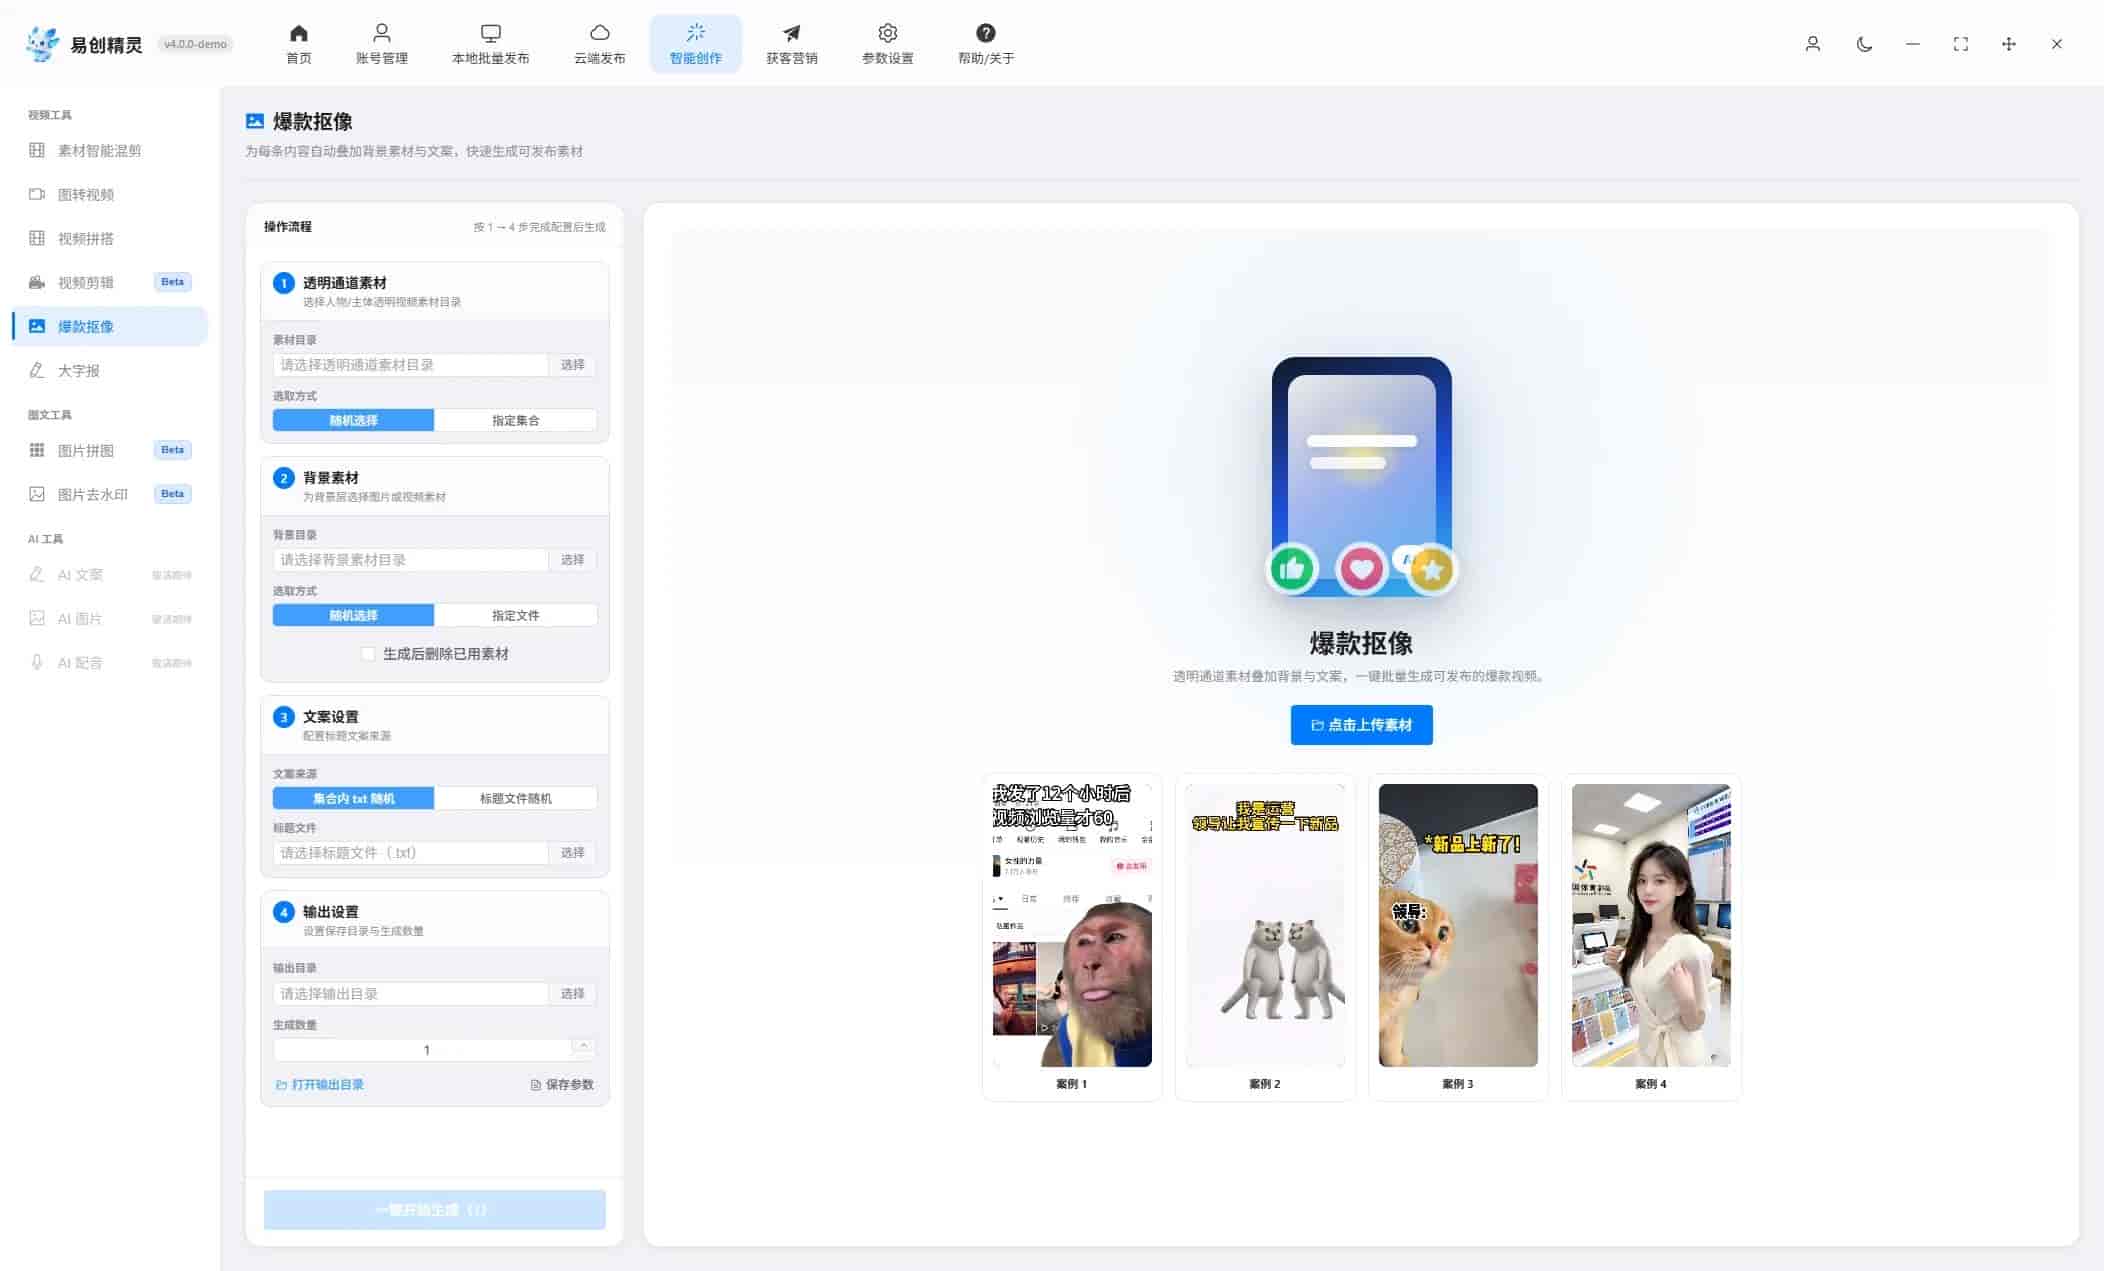Screen dimensions: 2104x1271
Task: Click the 输出目录 path input
Action: coord(410,994)
